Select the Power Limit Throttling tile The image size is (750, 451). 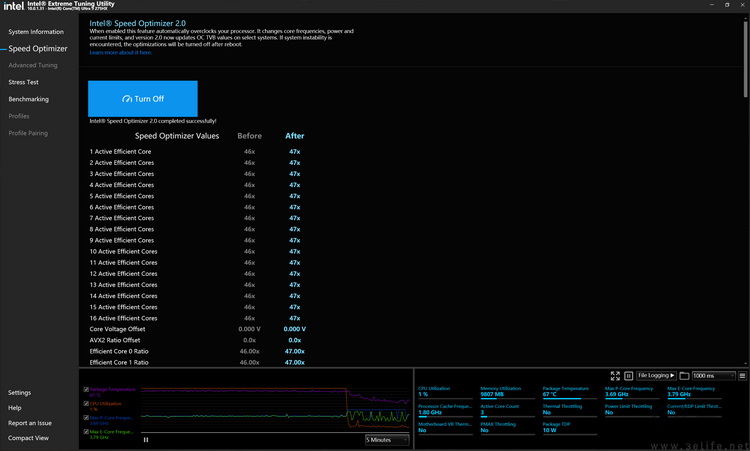[631, 409]
